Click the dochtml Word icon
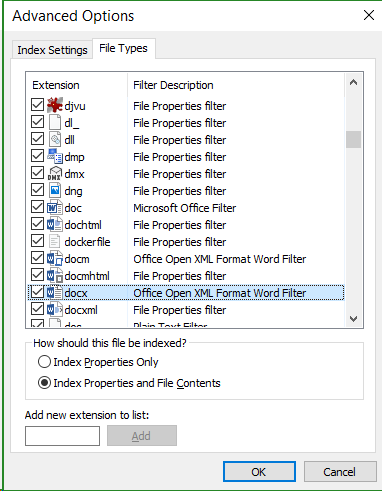Screen dimensions: 382x491 55,224
